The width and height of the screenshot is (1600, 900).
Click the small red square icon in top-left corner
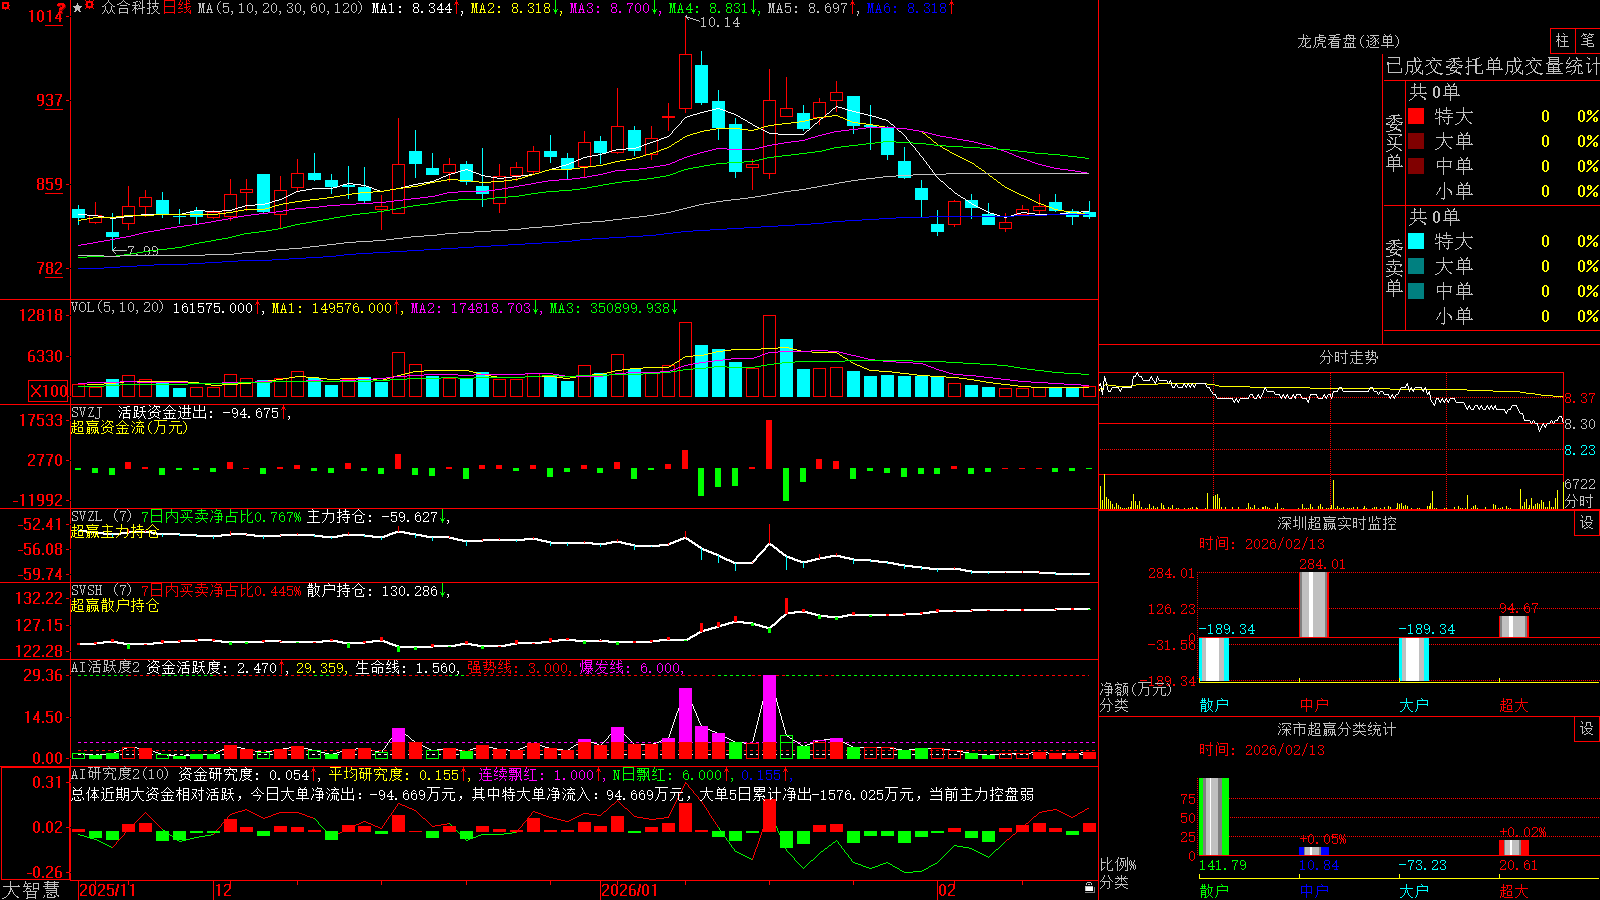pos(6,5)
